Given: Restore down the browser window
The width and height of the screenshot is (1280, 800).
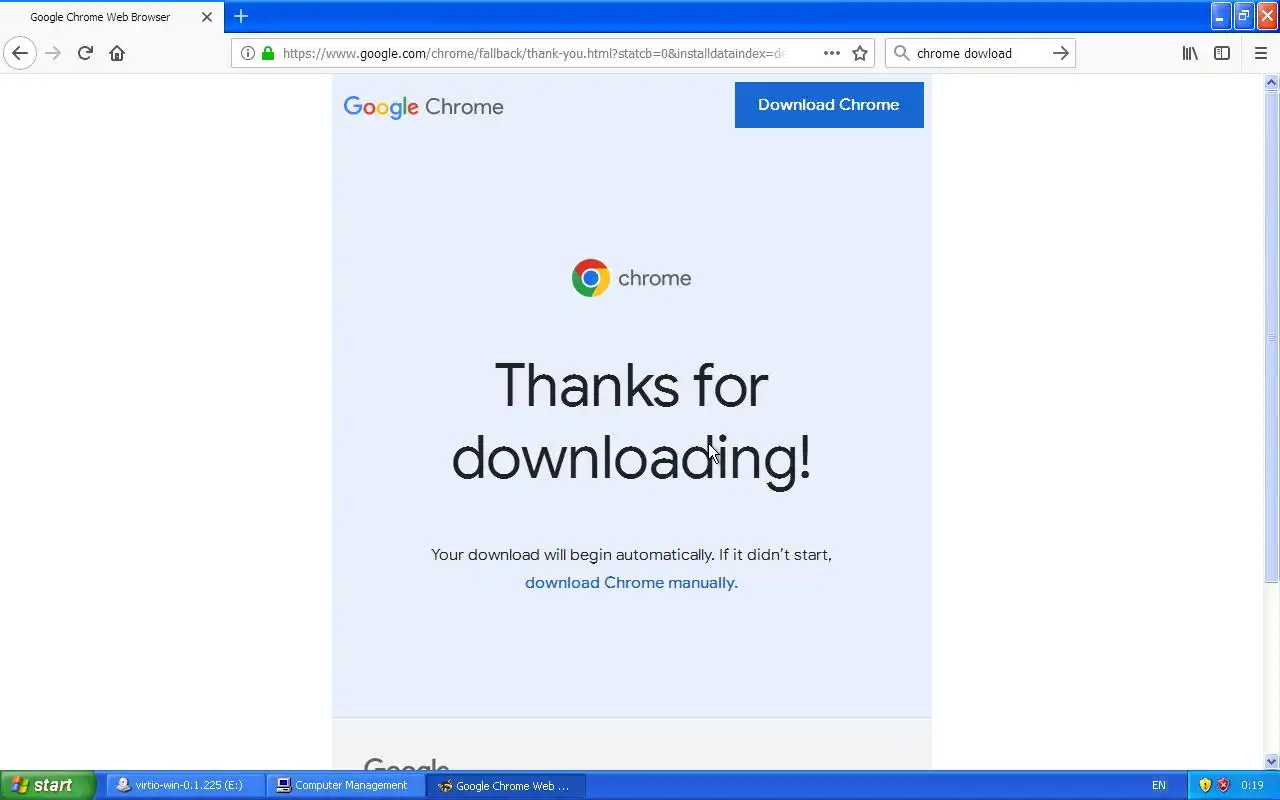Looking at the screenshot, I should (1244, 16).
